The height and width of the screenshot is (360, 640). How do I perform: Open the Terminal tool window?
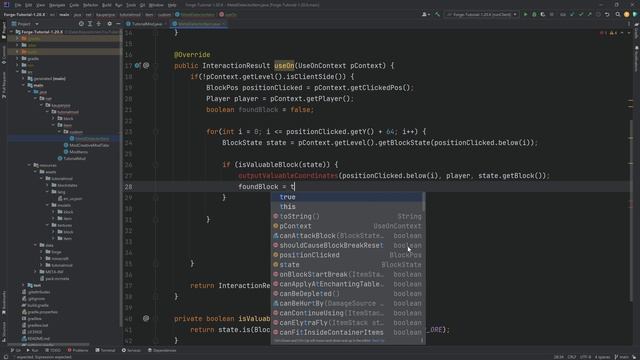[105, 350]
